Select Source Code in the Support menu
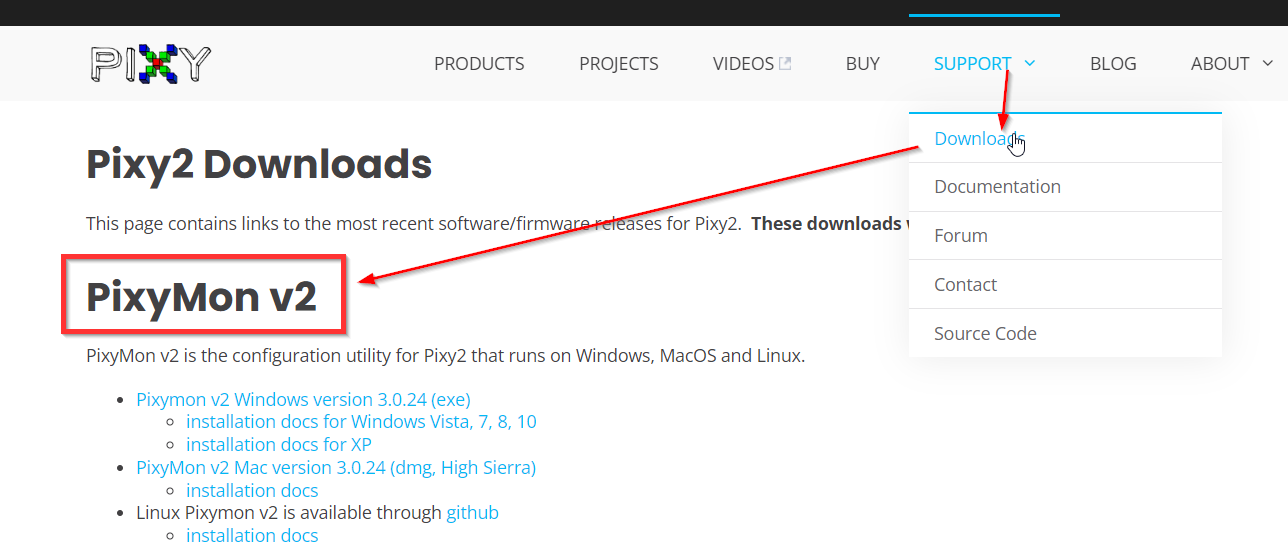The width and height of the screenshot is (1288, 556). point(1065,333)
